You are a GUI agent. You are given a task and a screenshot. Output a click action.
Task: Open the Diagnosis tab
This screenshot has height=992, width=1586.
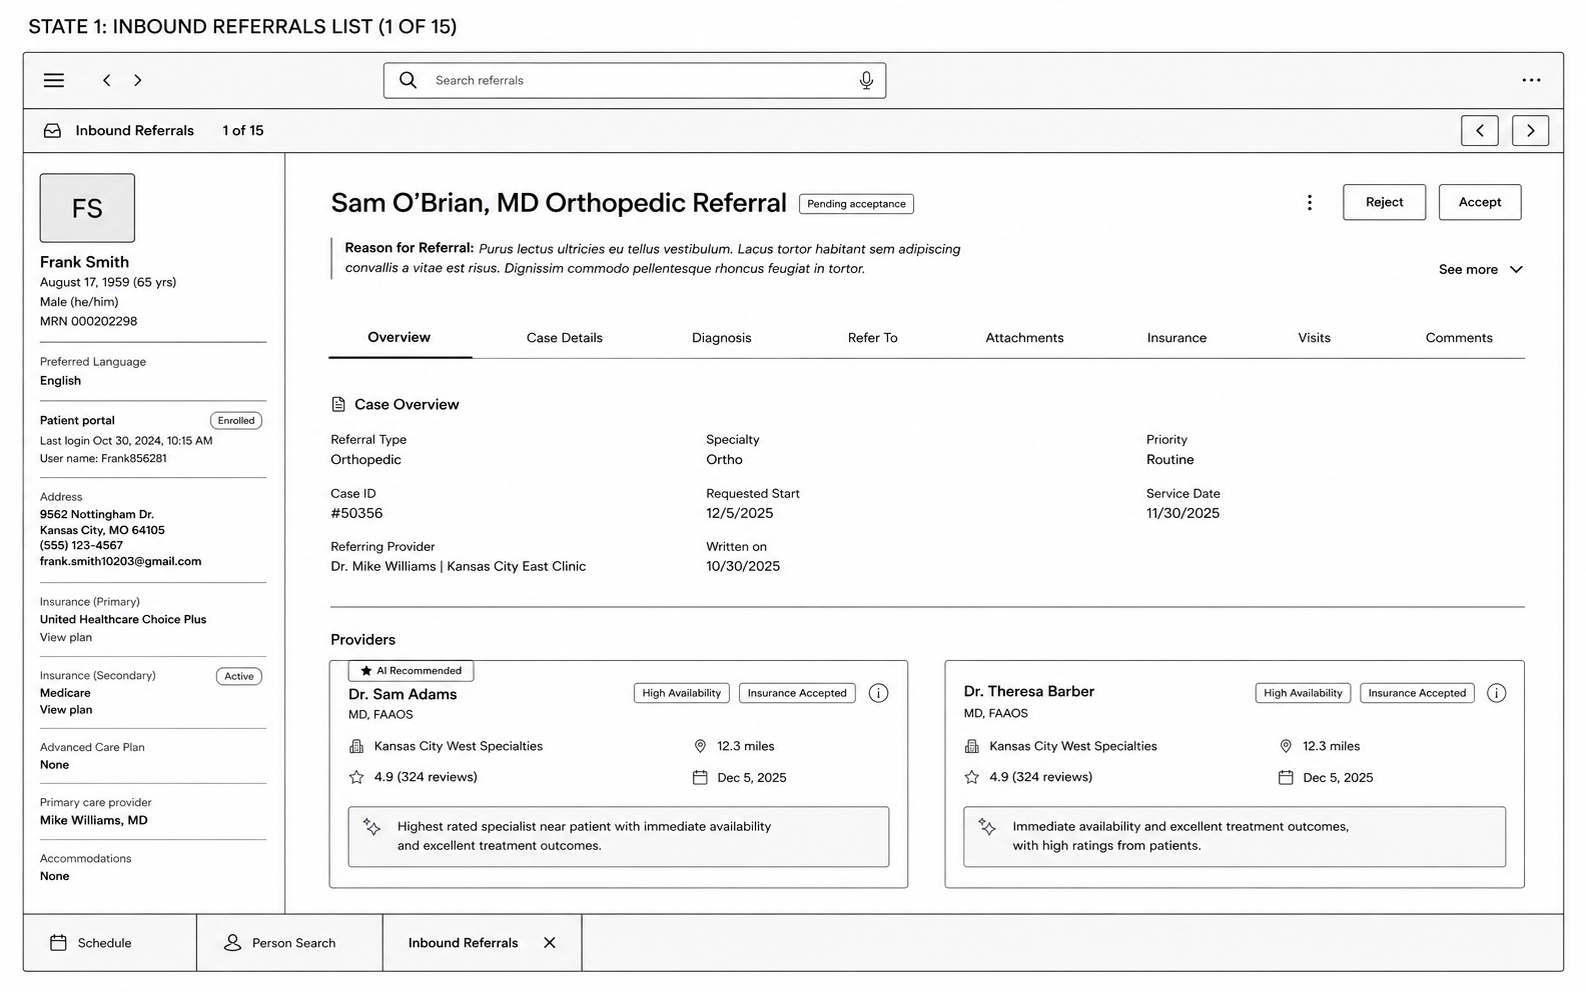[721, 338]
